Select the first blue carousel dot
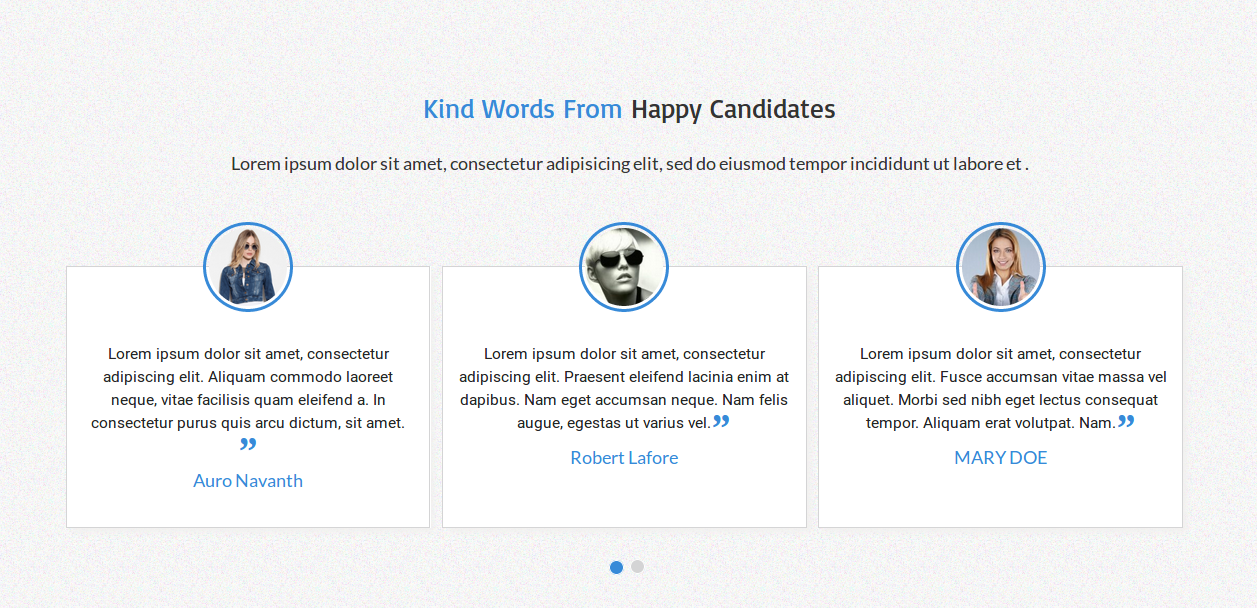The width and height of the screenshot is (1257, 608). [616, 567]
